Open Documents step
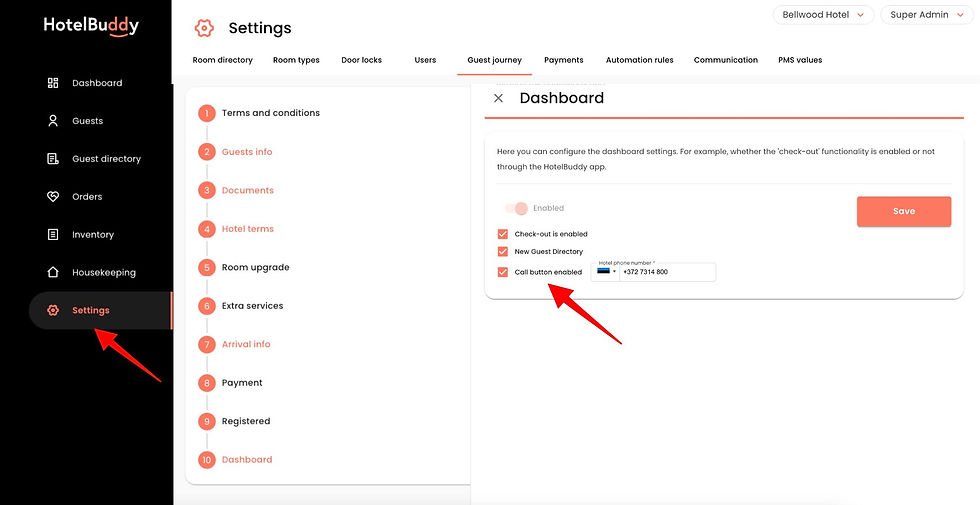 point(248,190)
